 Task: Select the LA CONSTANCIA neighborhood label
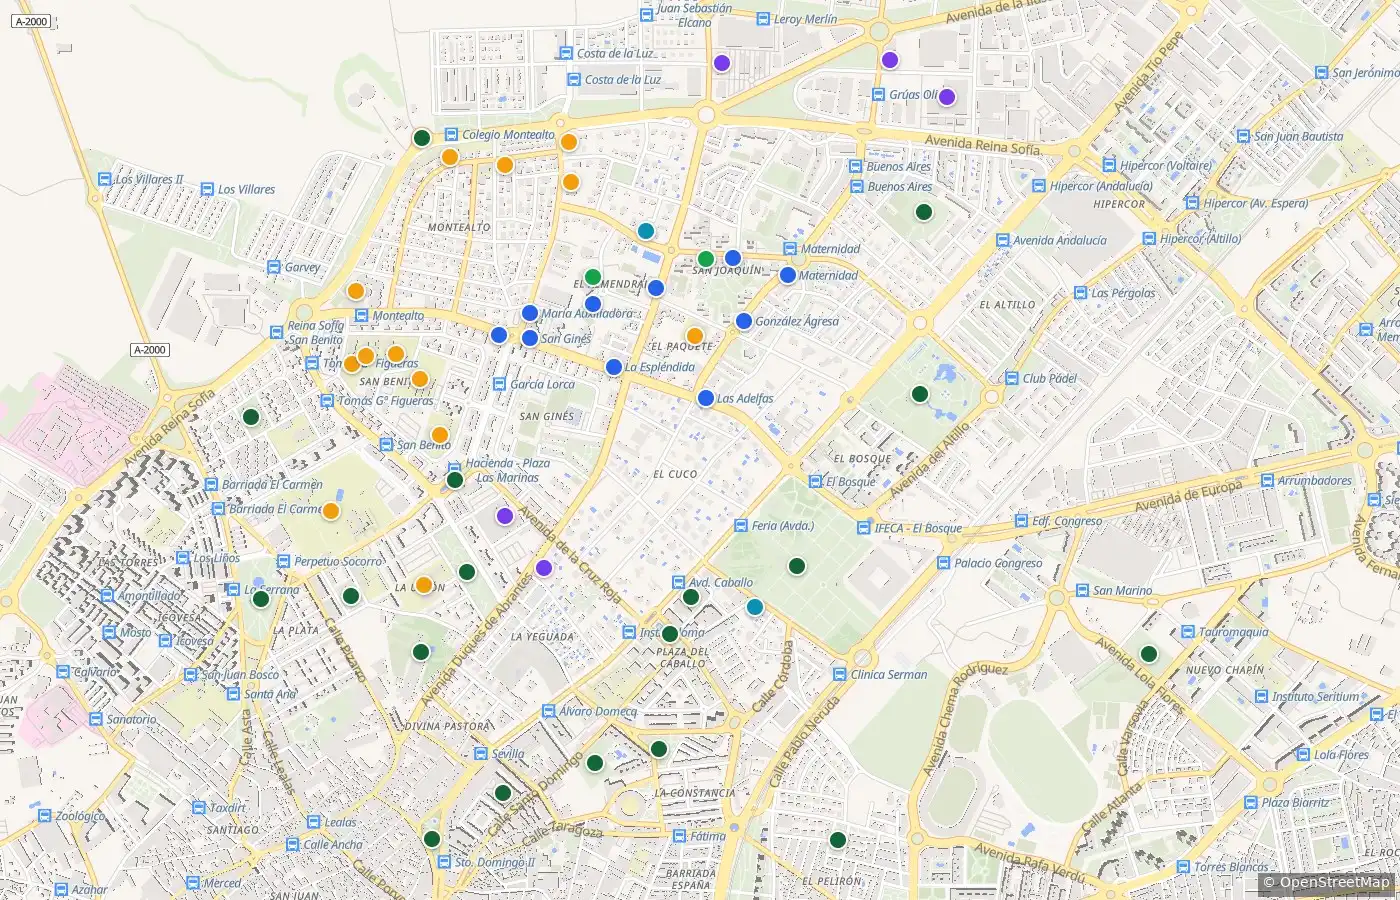point(694,793)
